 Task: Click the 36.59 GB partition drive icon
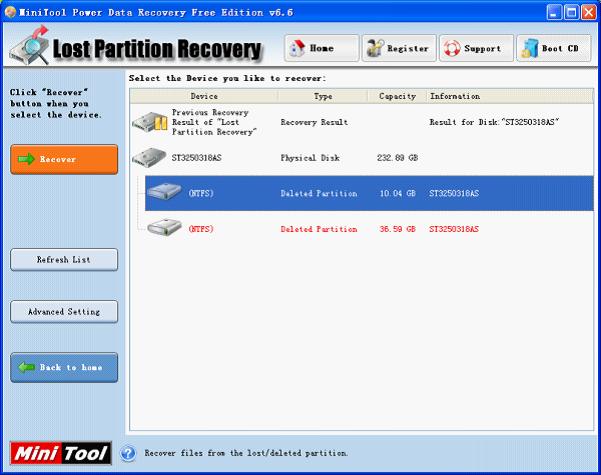[x=164, y=227]
